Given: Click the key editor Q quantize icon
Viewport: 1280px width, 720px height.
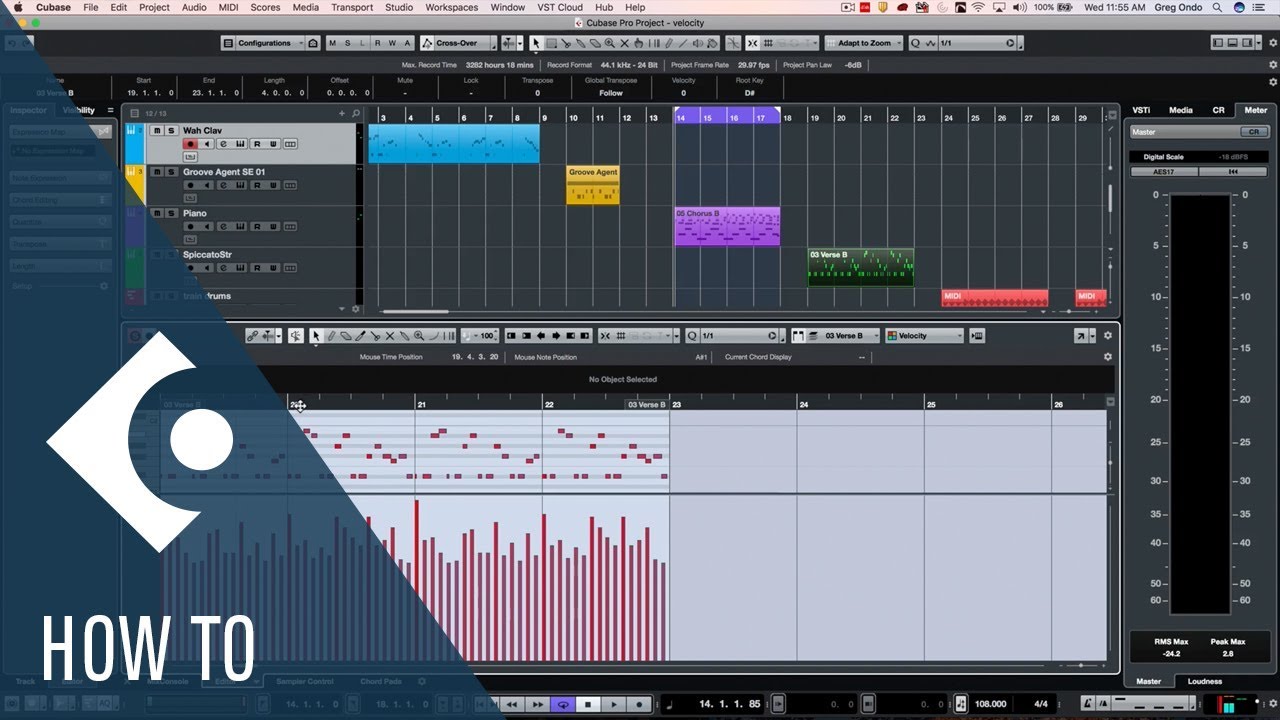Looking at the screenshot, I should pos(692,336).
